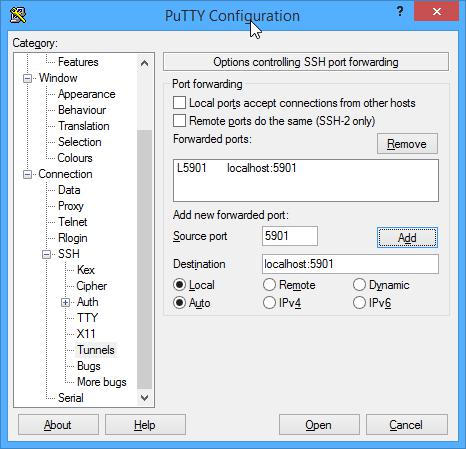Image resolution: width=466 pixels, height=449 pixels.
Task: Collapse the Connection tree node
Action: pos(27,174)
